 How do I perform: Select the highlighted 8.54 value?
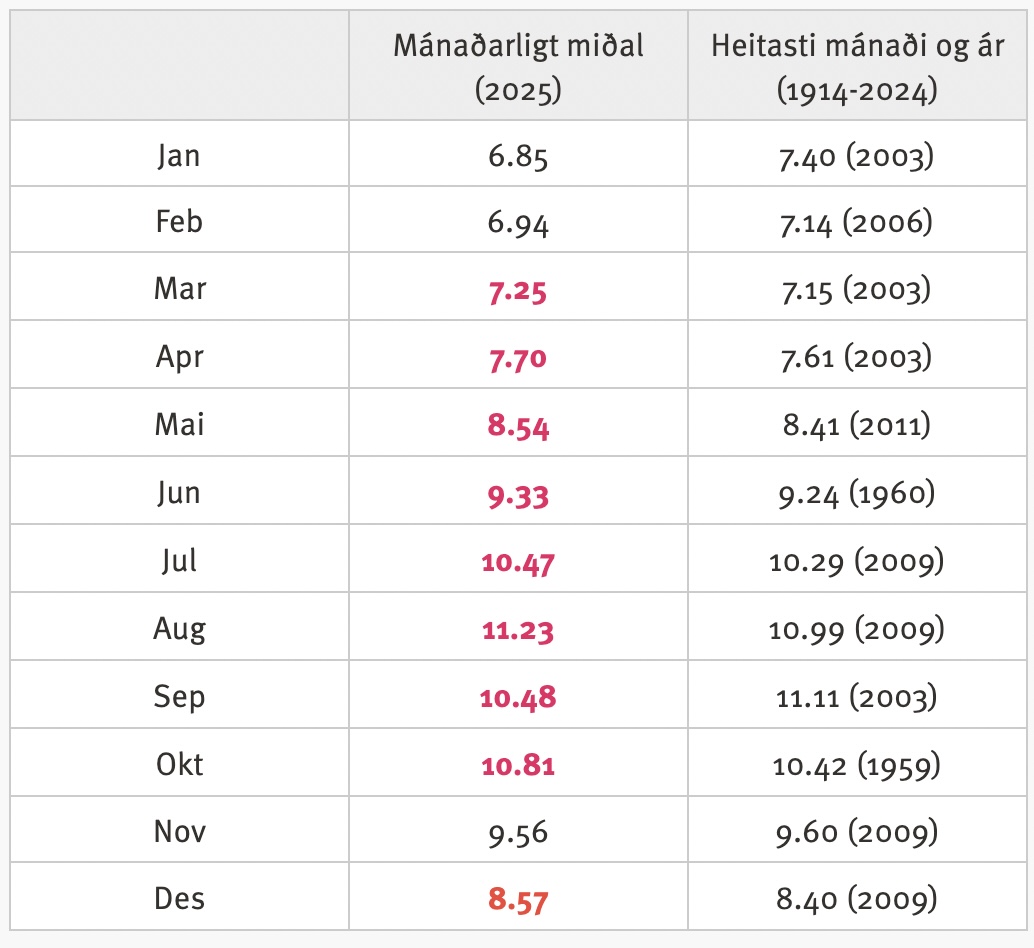(518, 426)
